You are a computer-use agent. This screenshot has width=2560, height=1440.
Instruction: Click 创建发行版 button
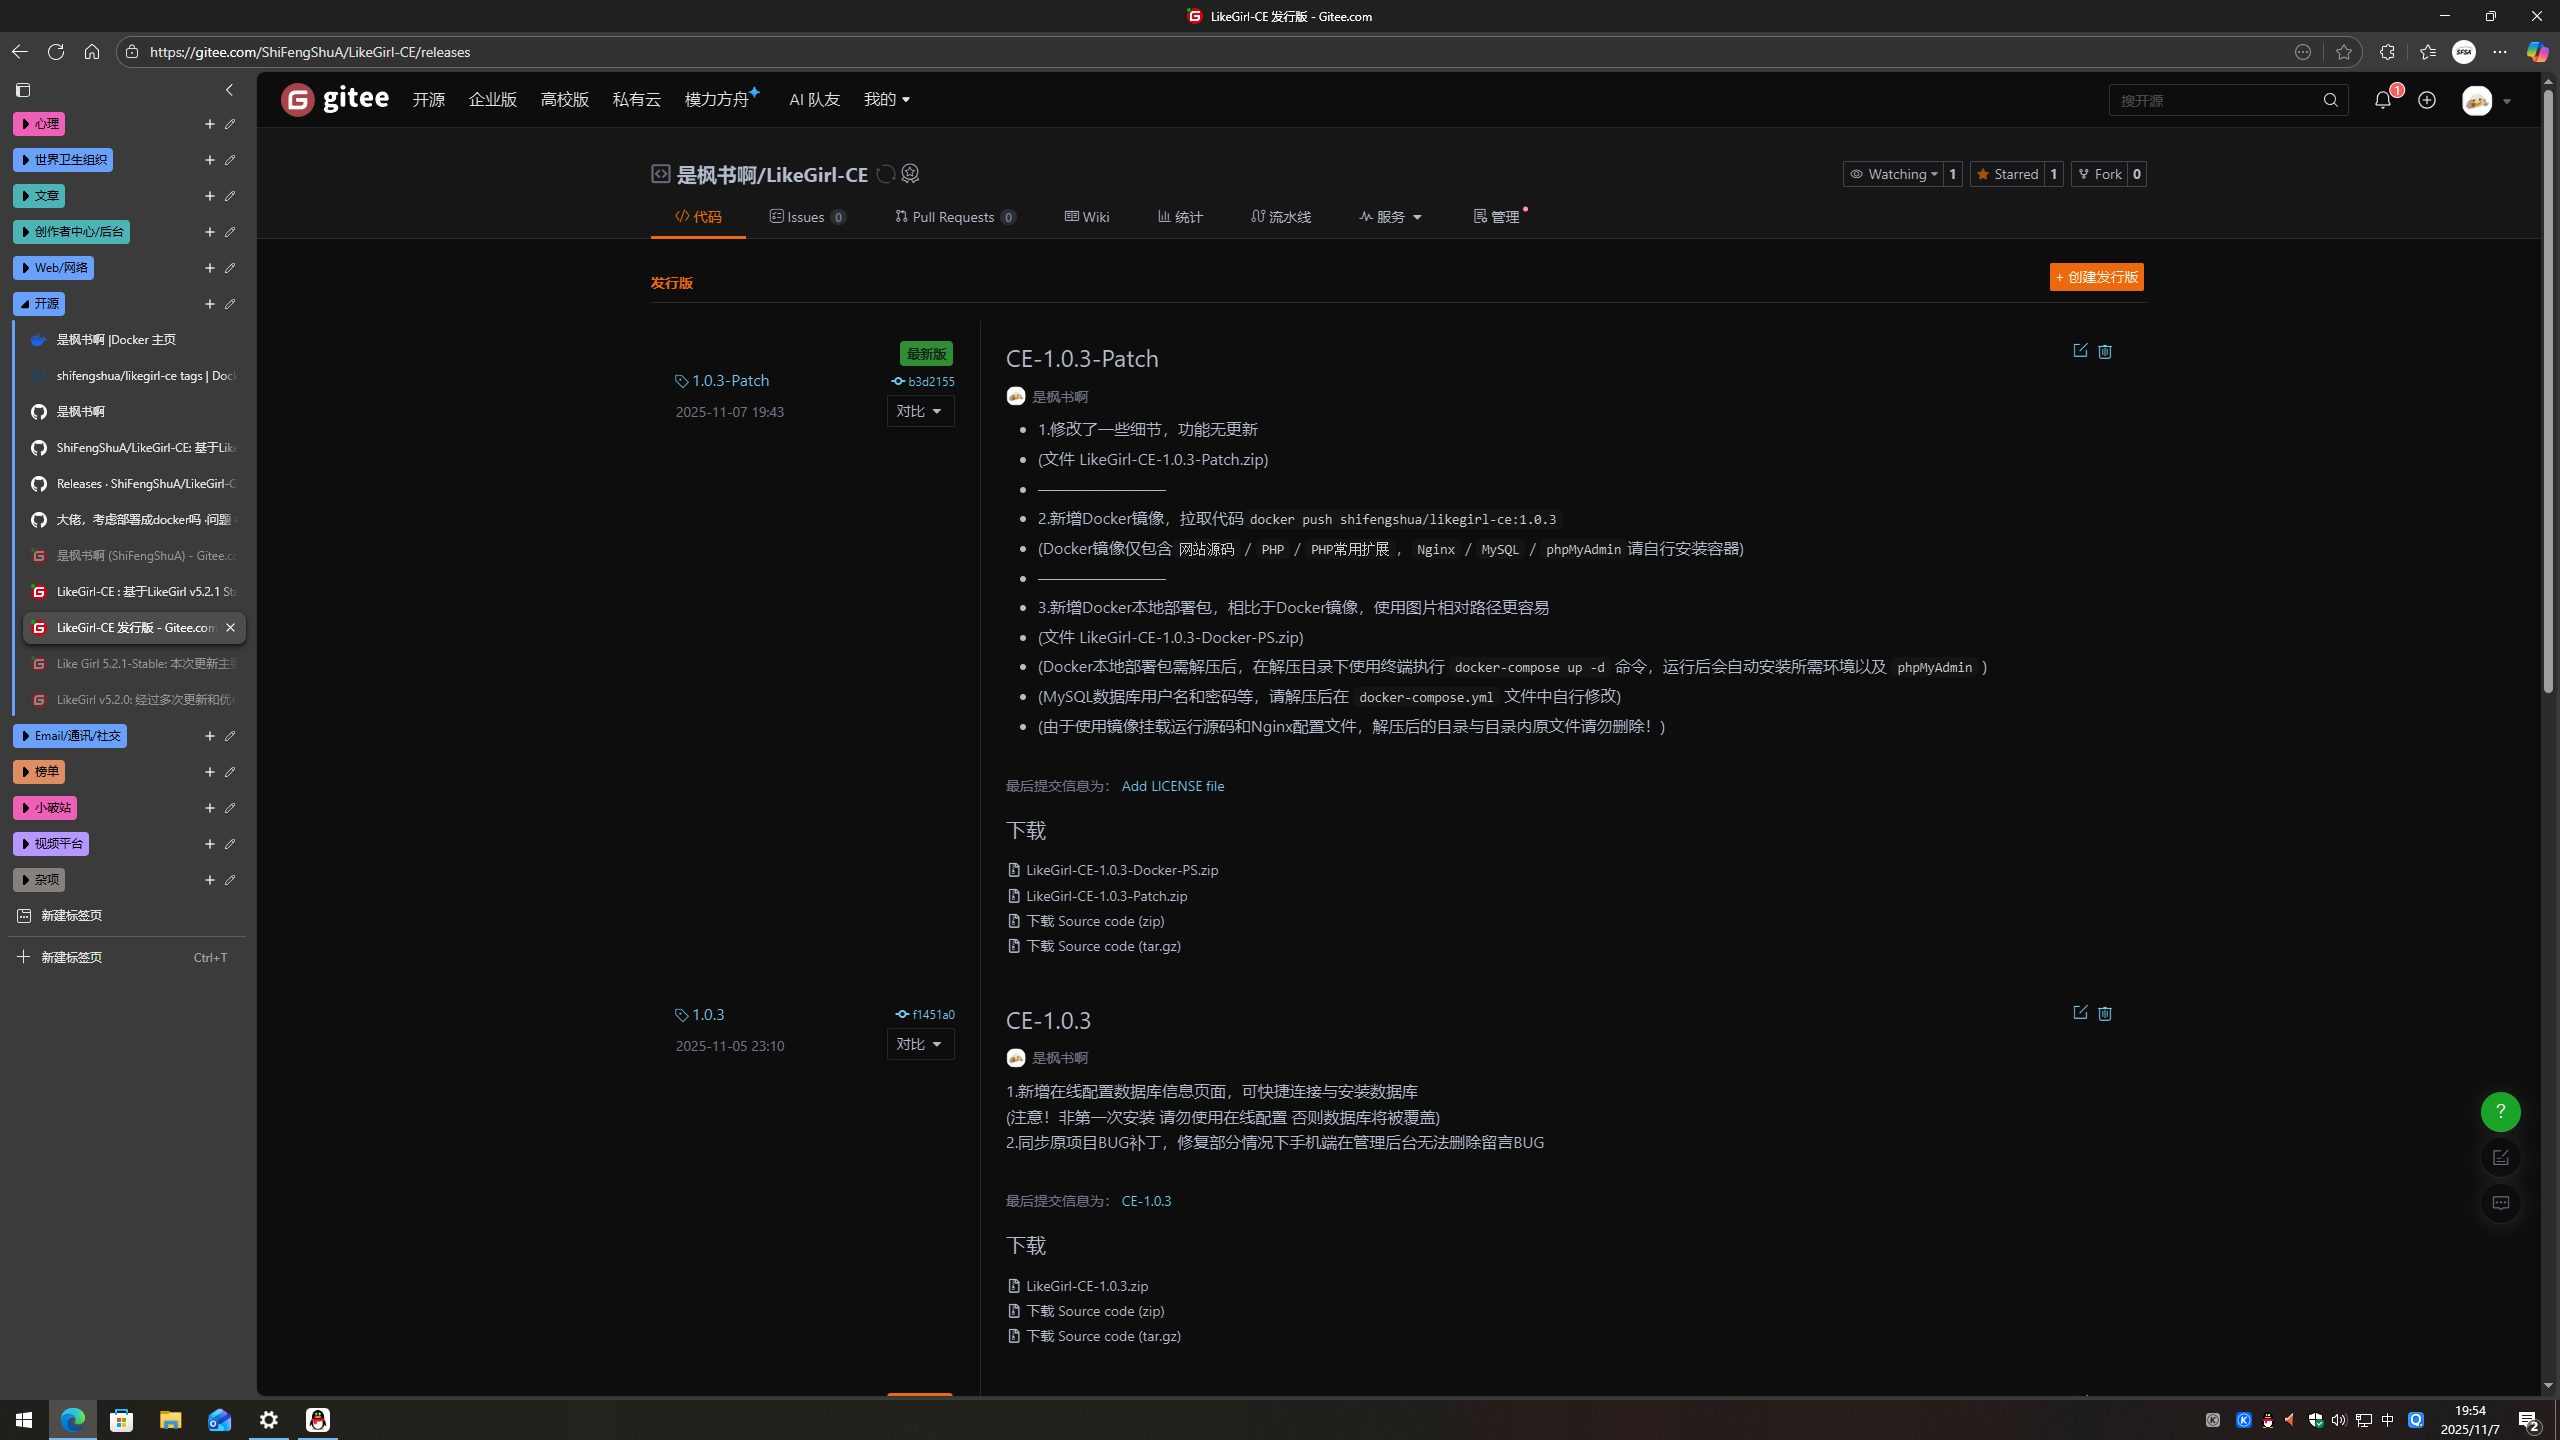(x=2096, y=277)
